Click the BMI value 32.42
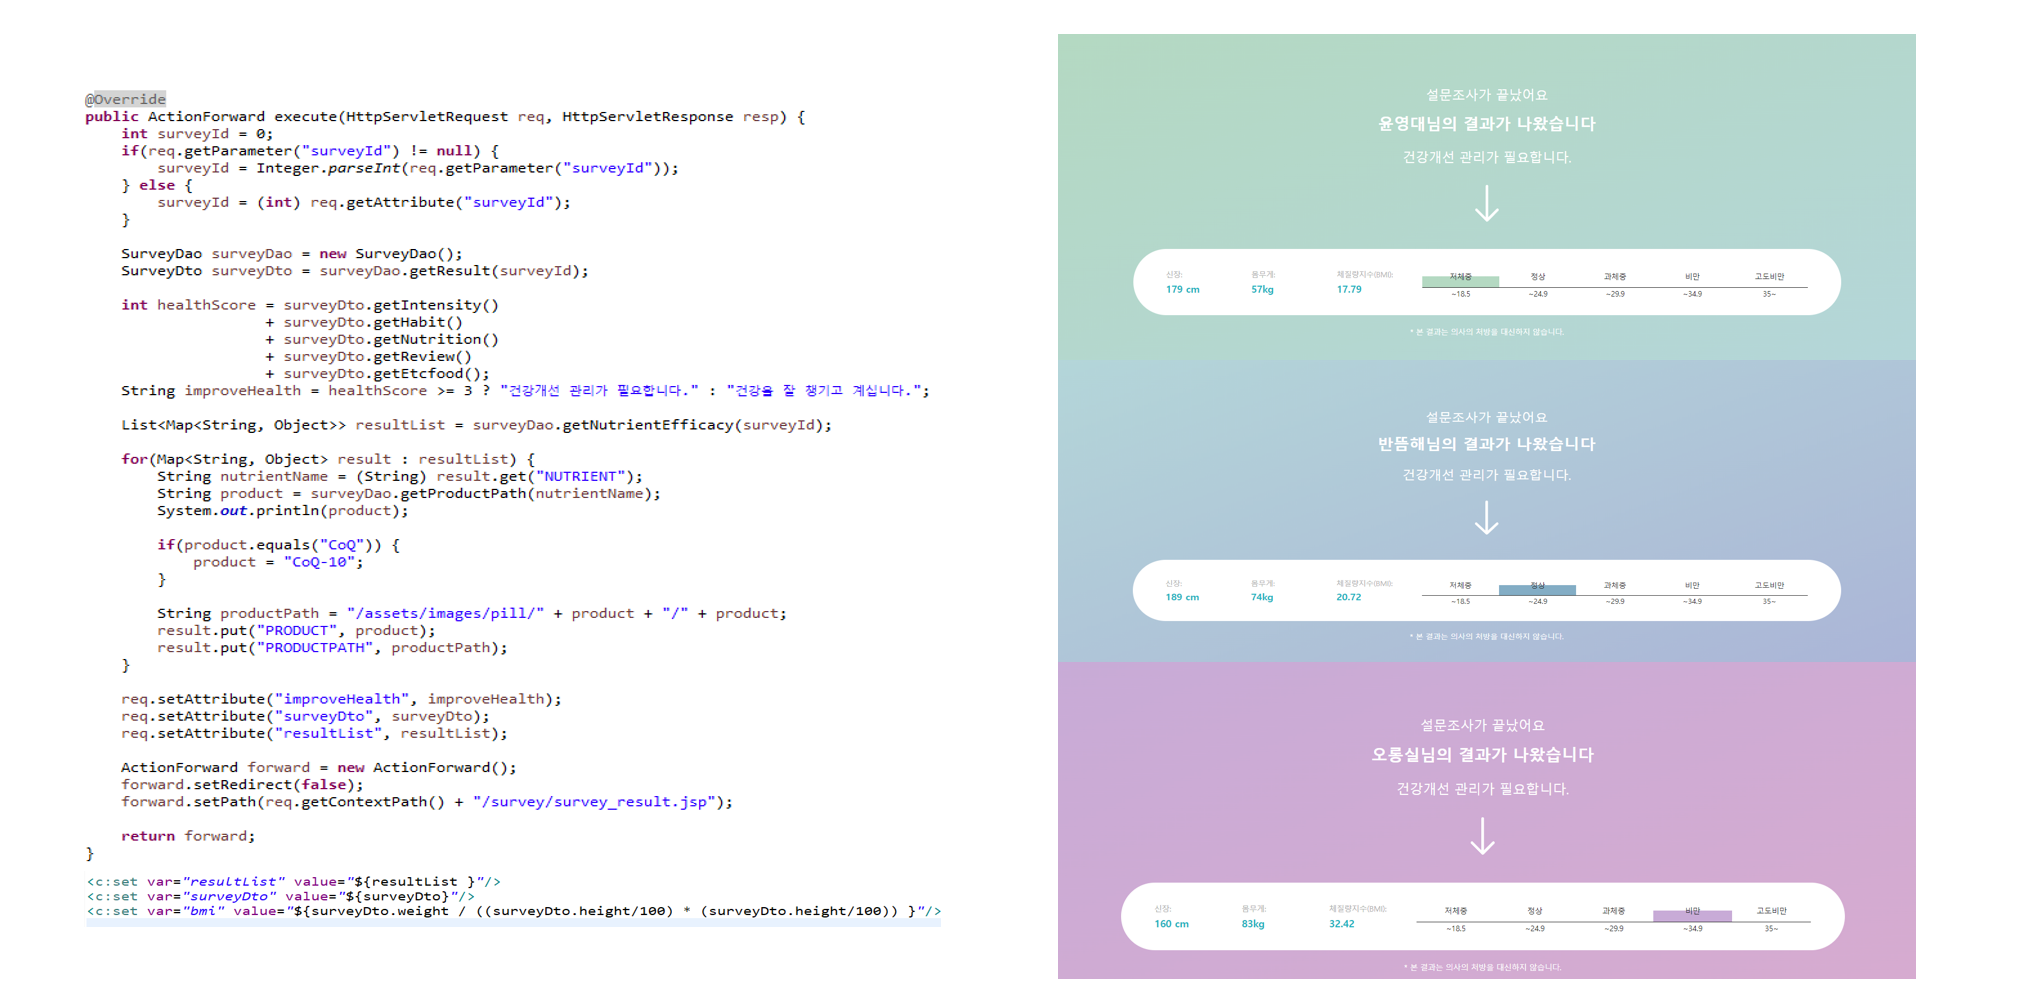This screenshot has height=987, width=2039. tap(1342, 924)
